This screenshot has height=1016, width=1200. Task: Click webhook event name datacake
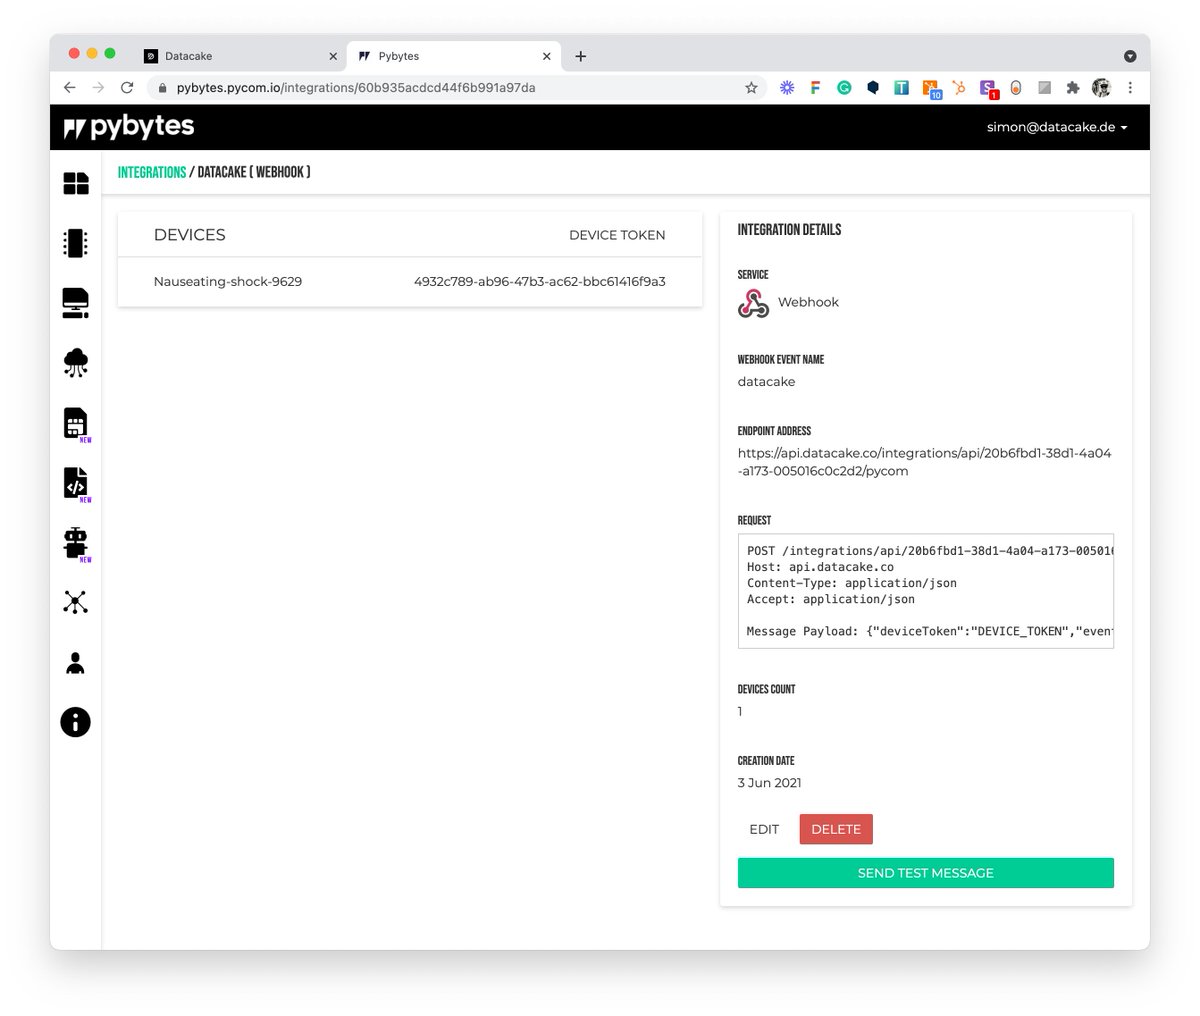click(767, 382)
